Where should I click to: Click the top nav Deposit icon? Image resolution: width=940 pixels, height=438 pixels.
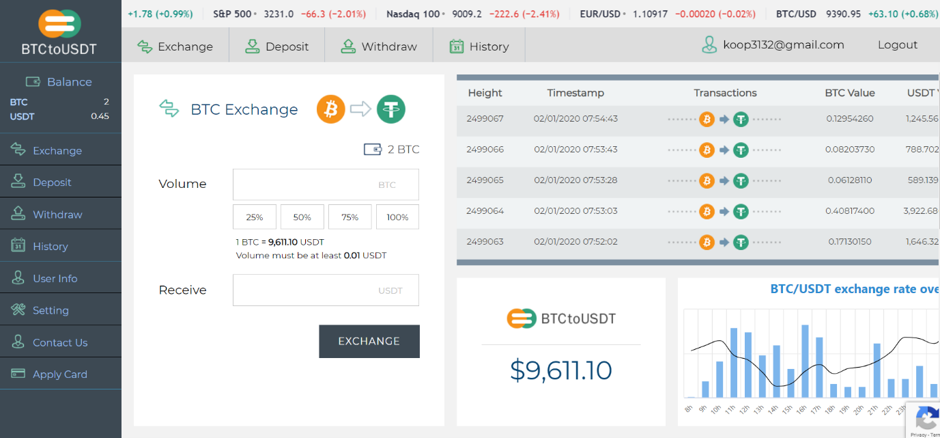click(x=252, y=46)
